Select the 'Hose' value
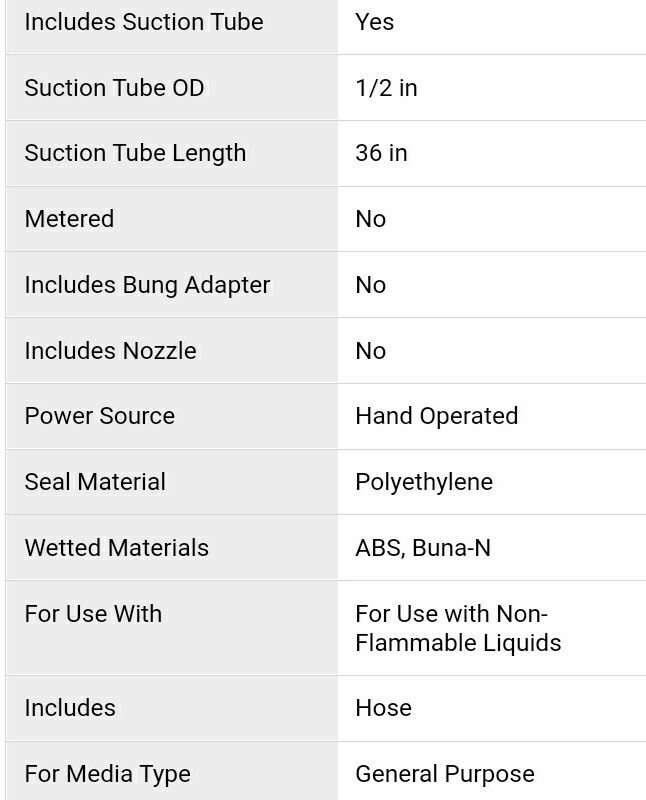646x800 pixels. (383, 708)
